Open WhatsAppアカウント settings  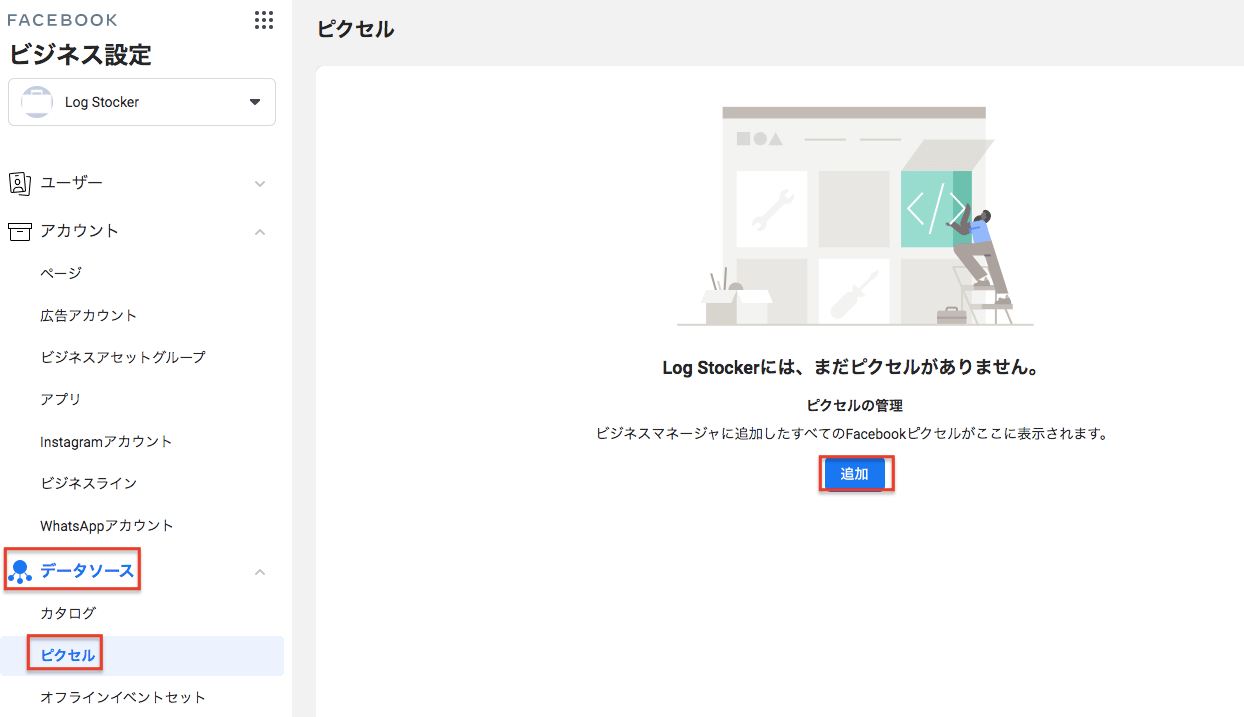tap(107, 525)
